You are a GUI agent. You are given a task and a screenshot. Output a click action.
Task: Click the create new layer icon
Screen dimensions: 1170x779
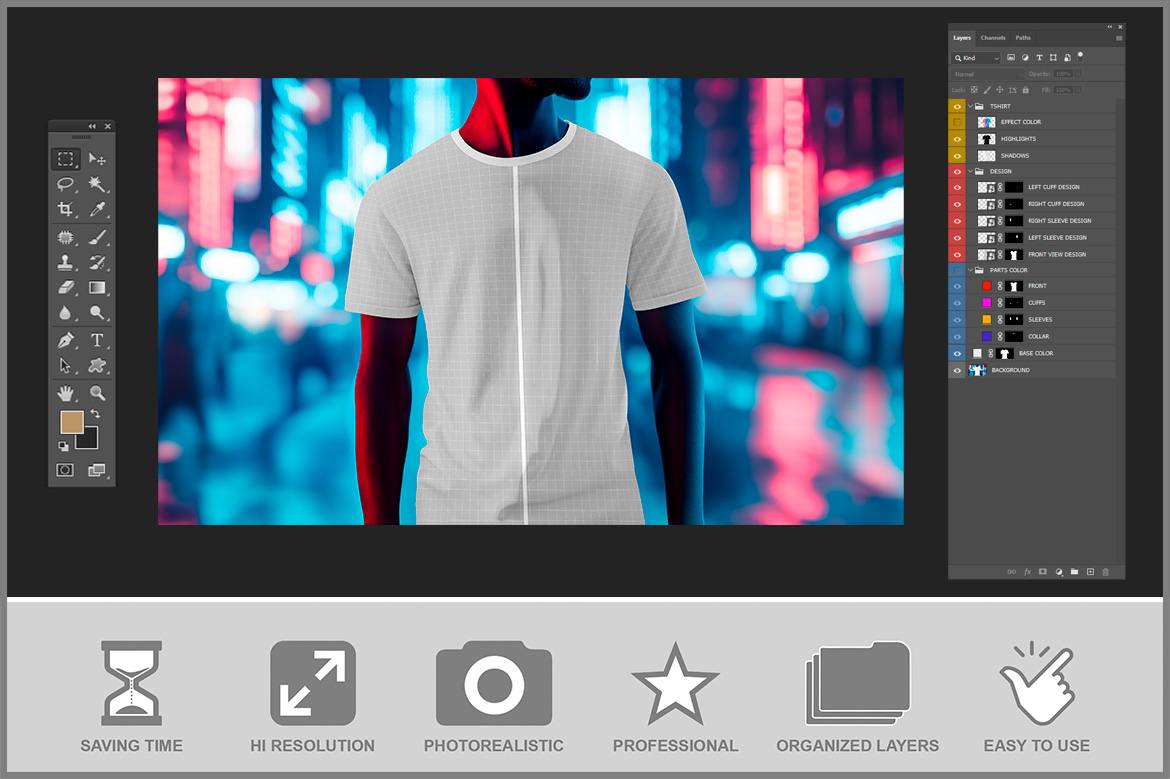pos(1090,572)
